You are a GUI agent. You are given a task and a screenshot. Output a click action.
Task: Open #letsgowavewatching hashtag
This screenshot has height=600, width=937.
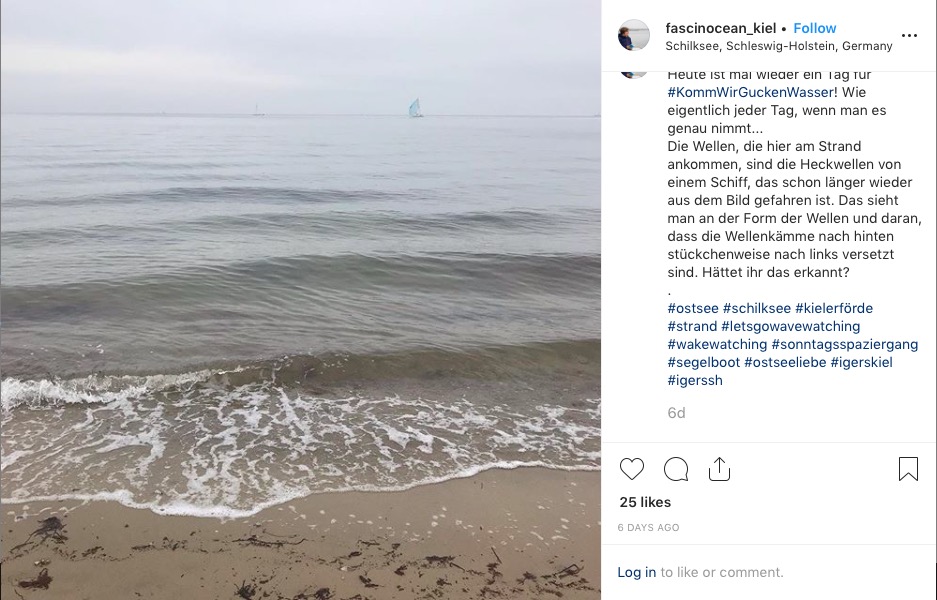tap(791, 326)
